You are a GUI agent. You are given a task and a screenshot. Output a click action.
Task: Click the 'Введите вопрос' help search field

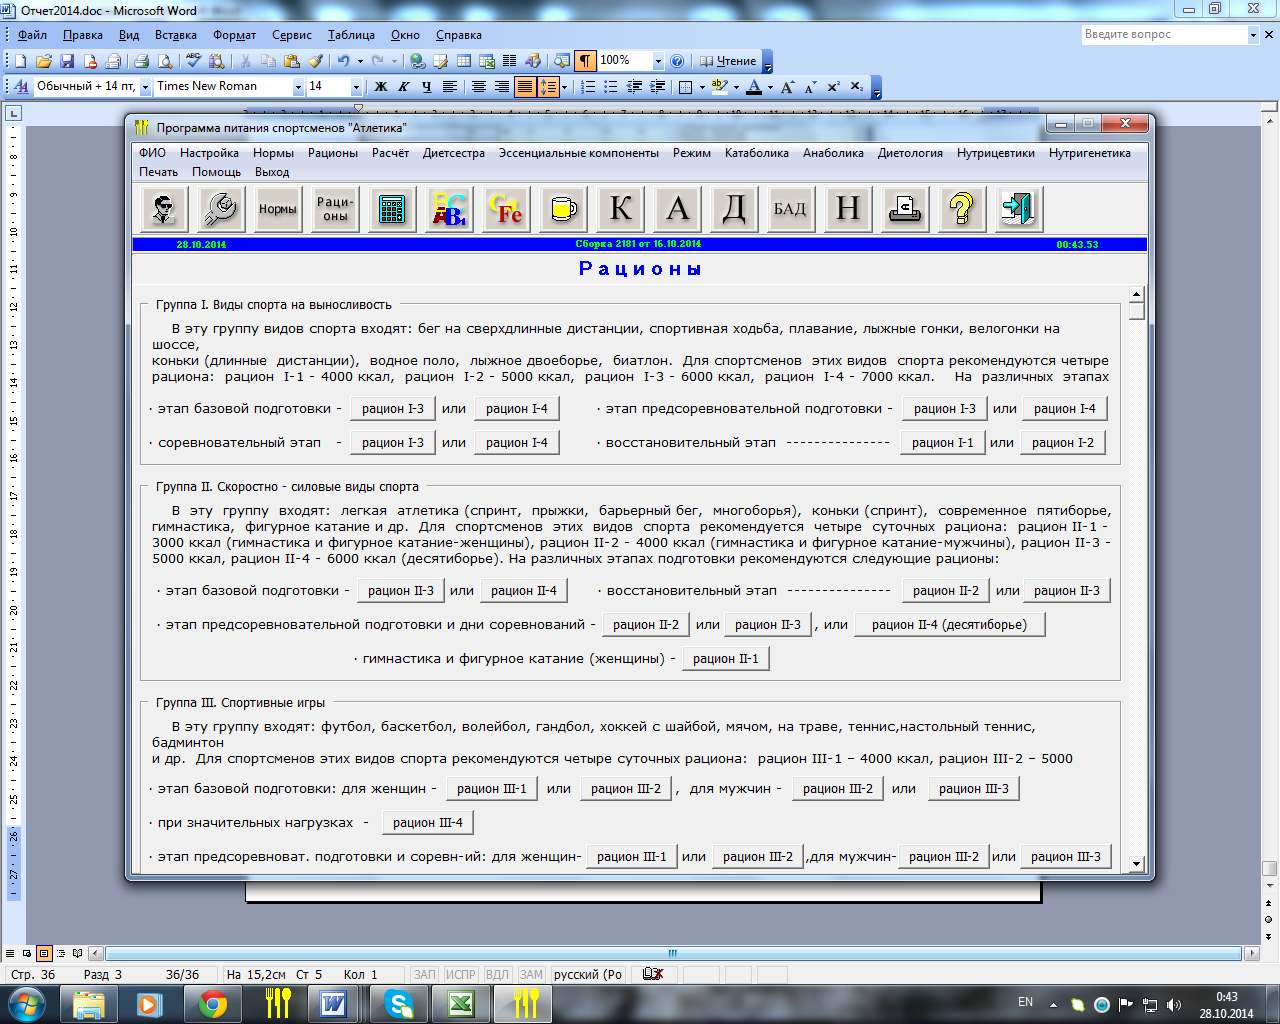pyautogui.click(x=1164, y=35)
